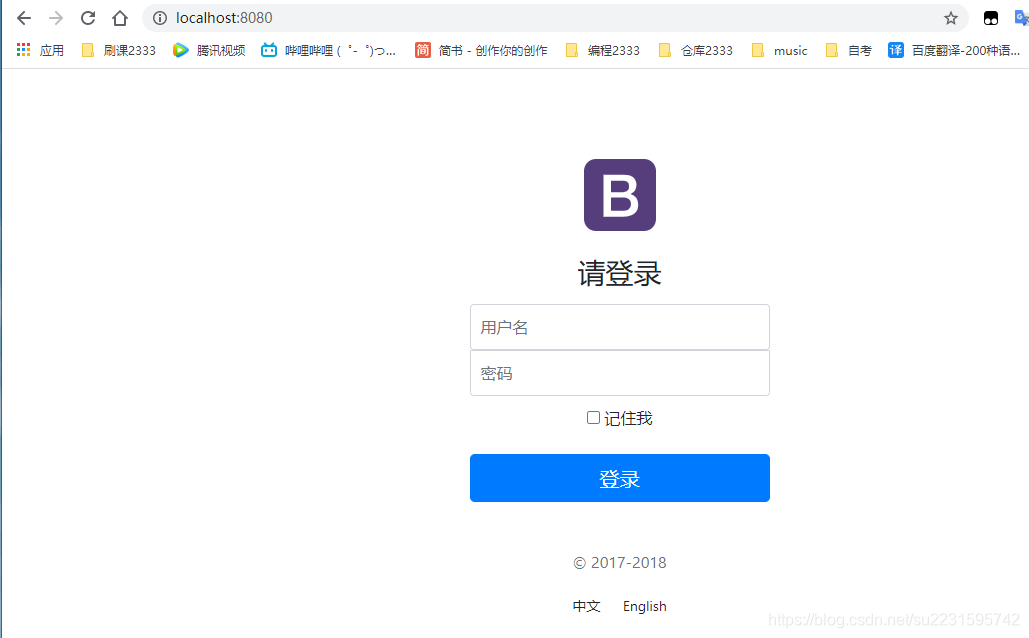
Task: Open the 应用 apps grid shortcut
Action: (40, 51)
